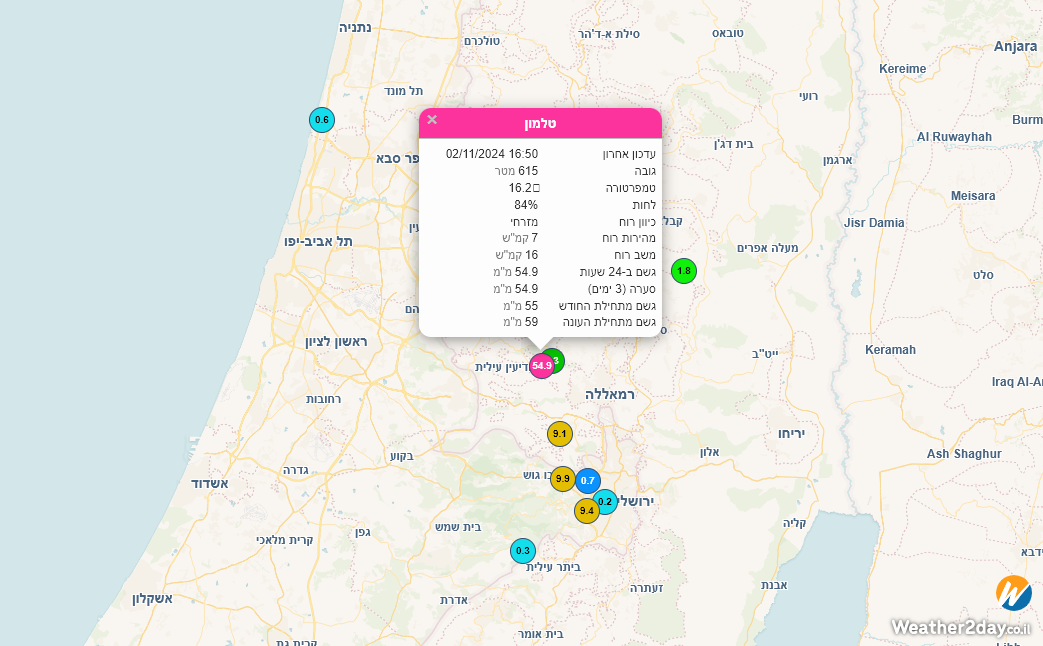Open the yellow 9.1 station marker
Image resolution: width=1043 pixels, height=646 pixels.
point(560,434)
